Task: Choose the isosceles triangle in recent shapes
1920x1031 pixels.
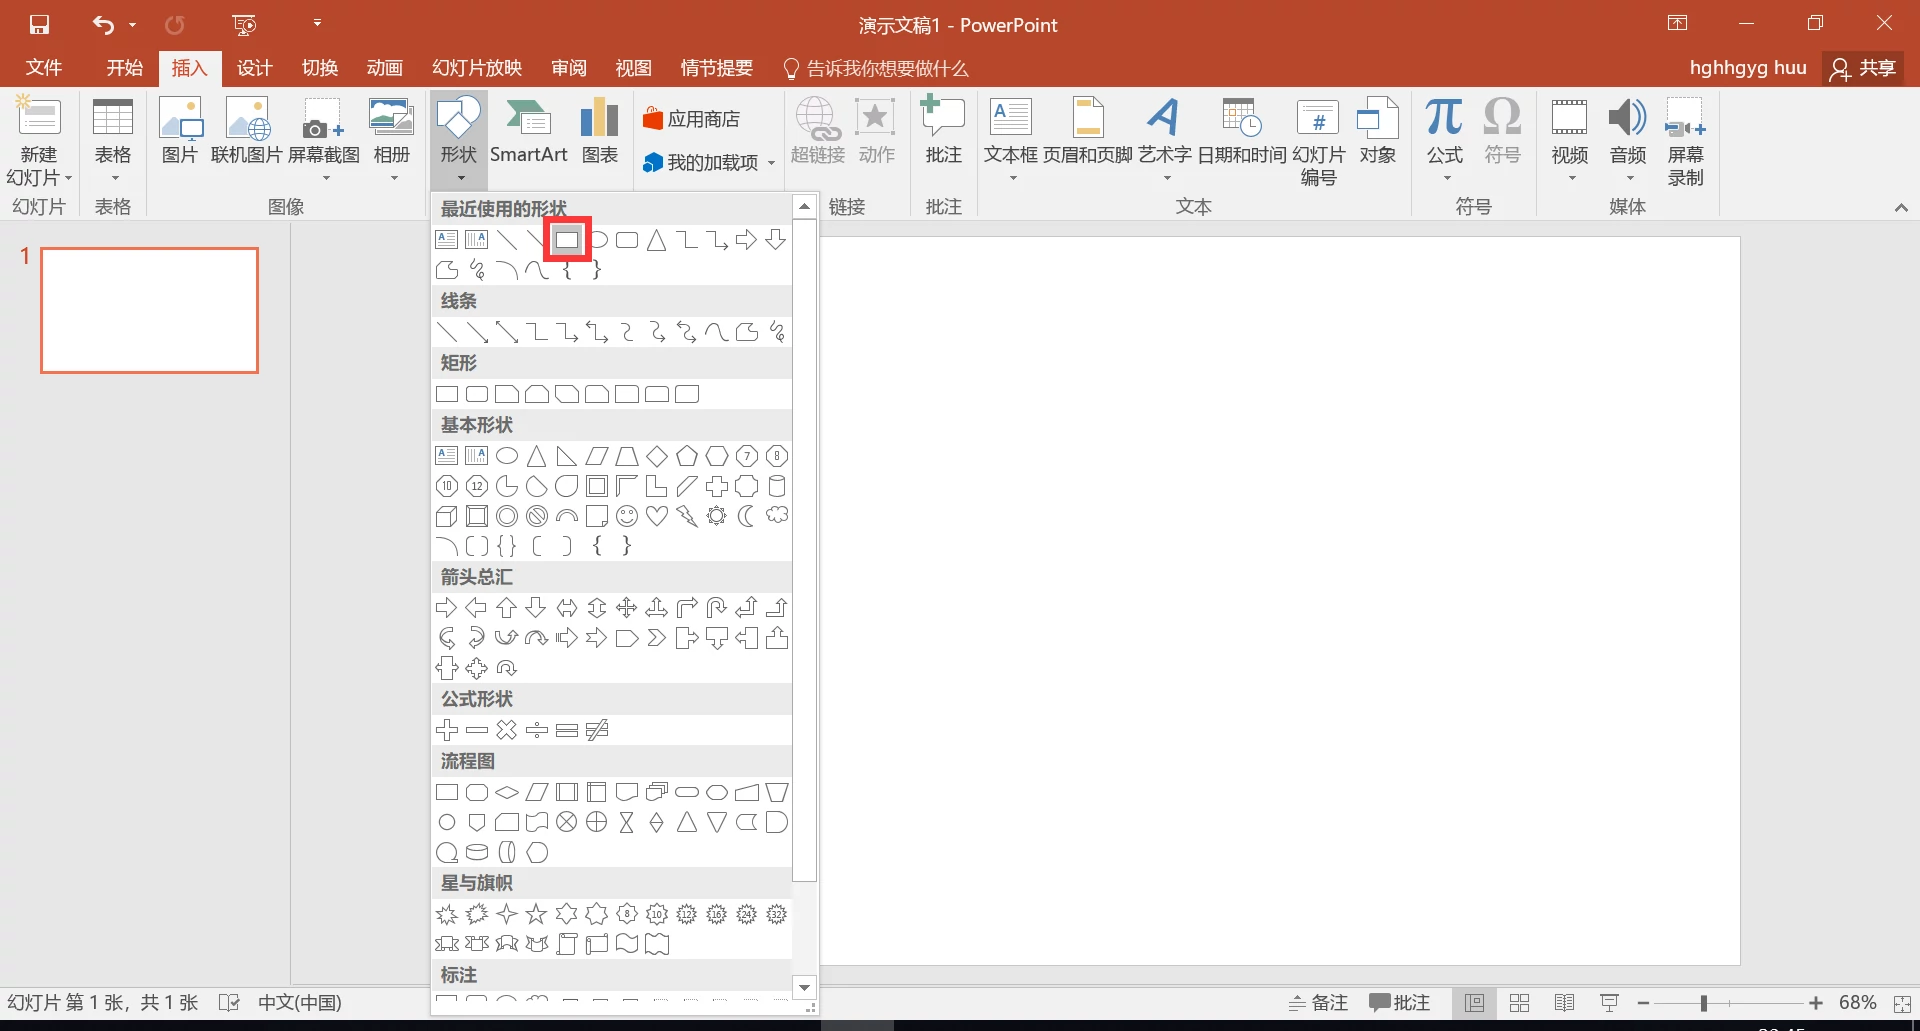Action: point(656,240)
